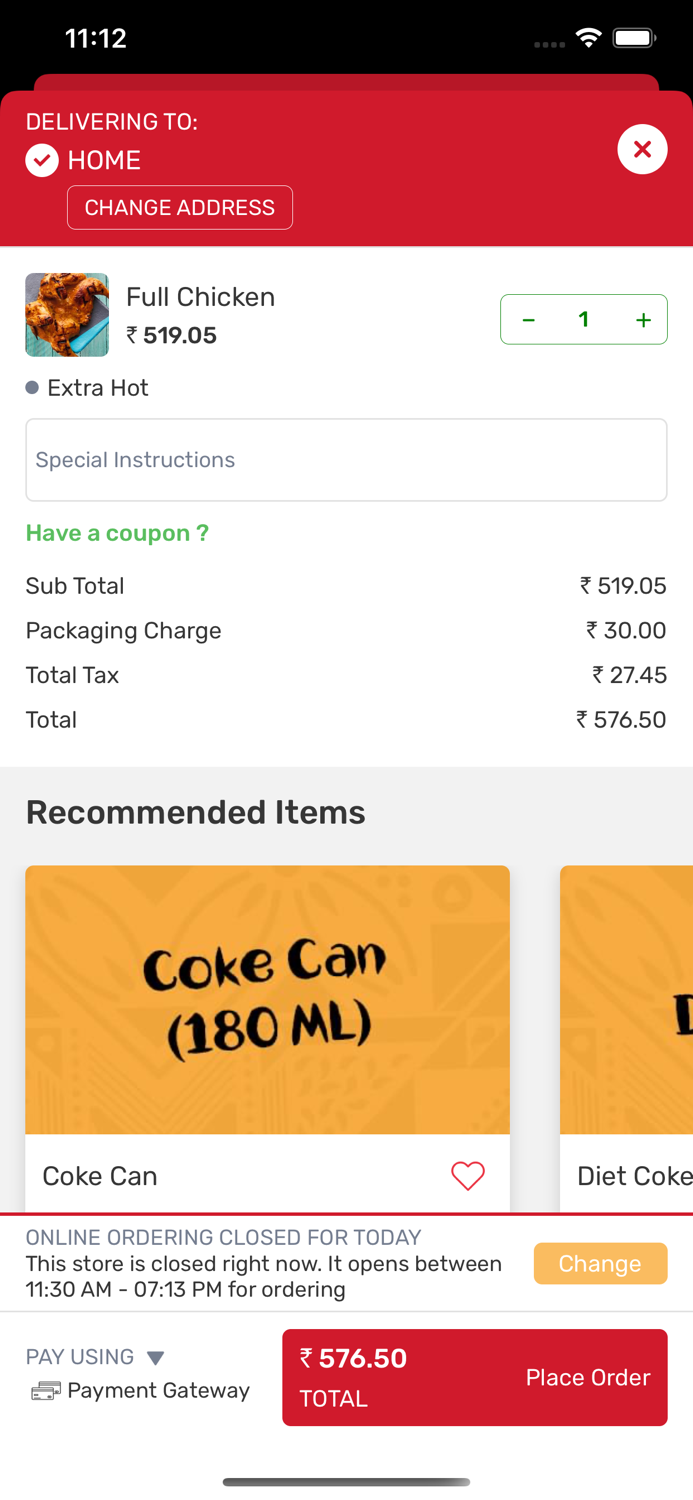Viewport: 693px width, 1500px height.
Task: Tap CHANGE ADDRESS in the red banner
Action: tap(180, 207)
